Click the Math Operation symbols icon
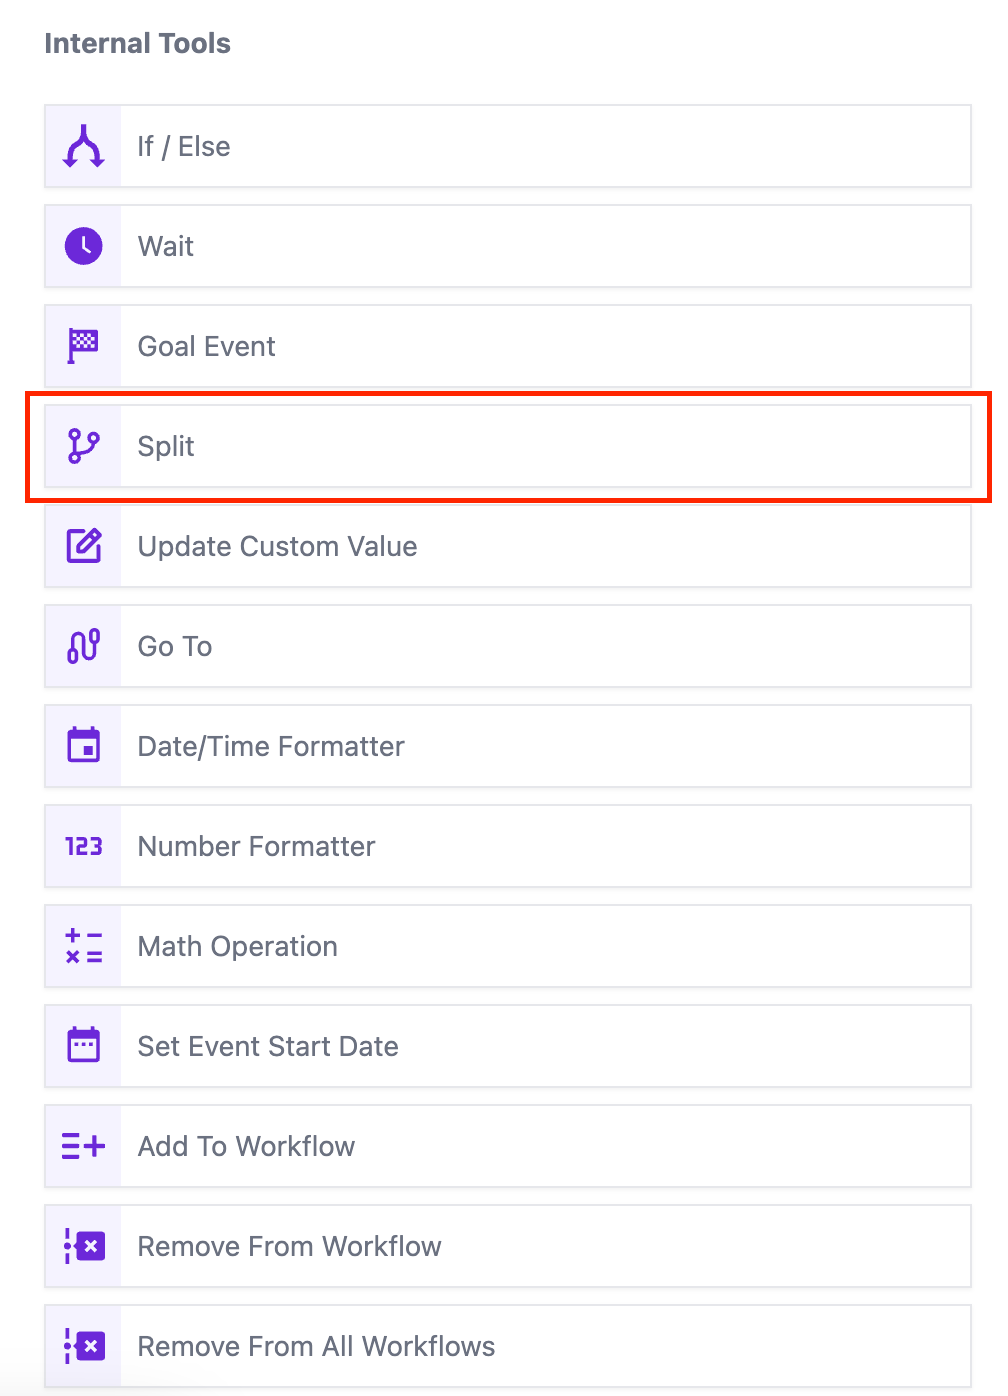This screenshot has width=1008, height=1396. pos(84,946)
